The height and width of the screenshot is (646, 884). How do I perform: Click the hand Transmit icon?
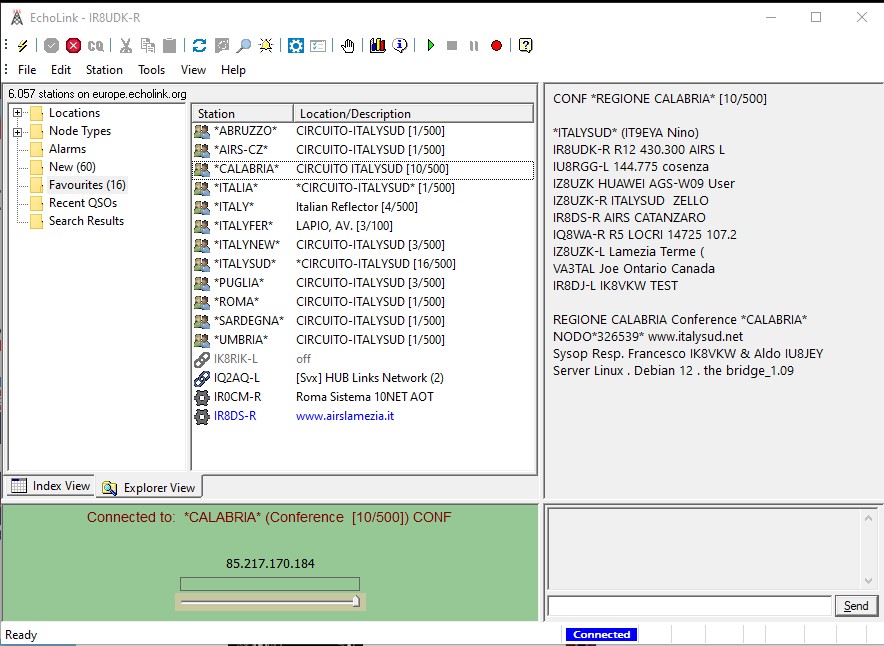click(348, 46)
